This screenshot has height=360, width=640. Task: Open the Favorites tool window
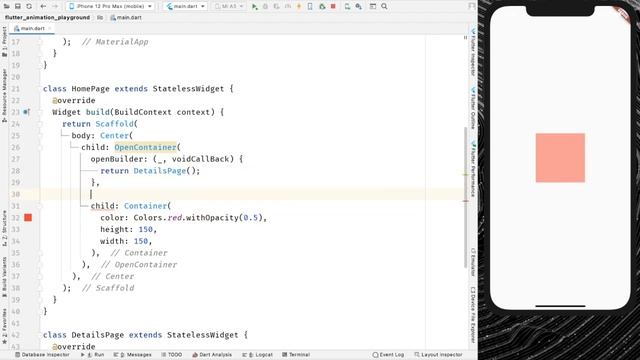(x=4, y=327)
